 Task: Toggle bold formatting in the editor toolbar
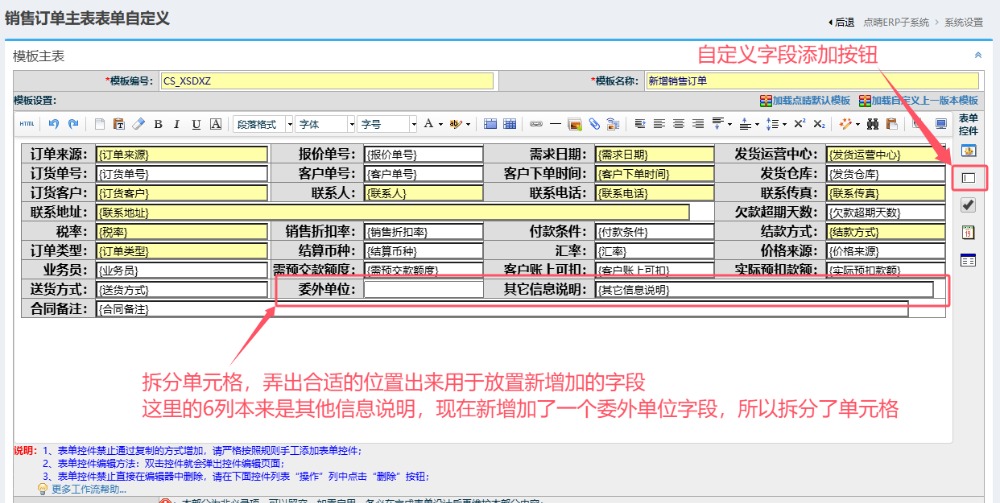tap(158, 124)
